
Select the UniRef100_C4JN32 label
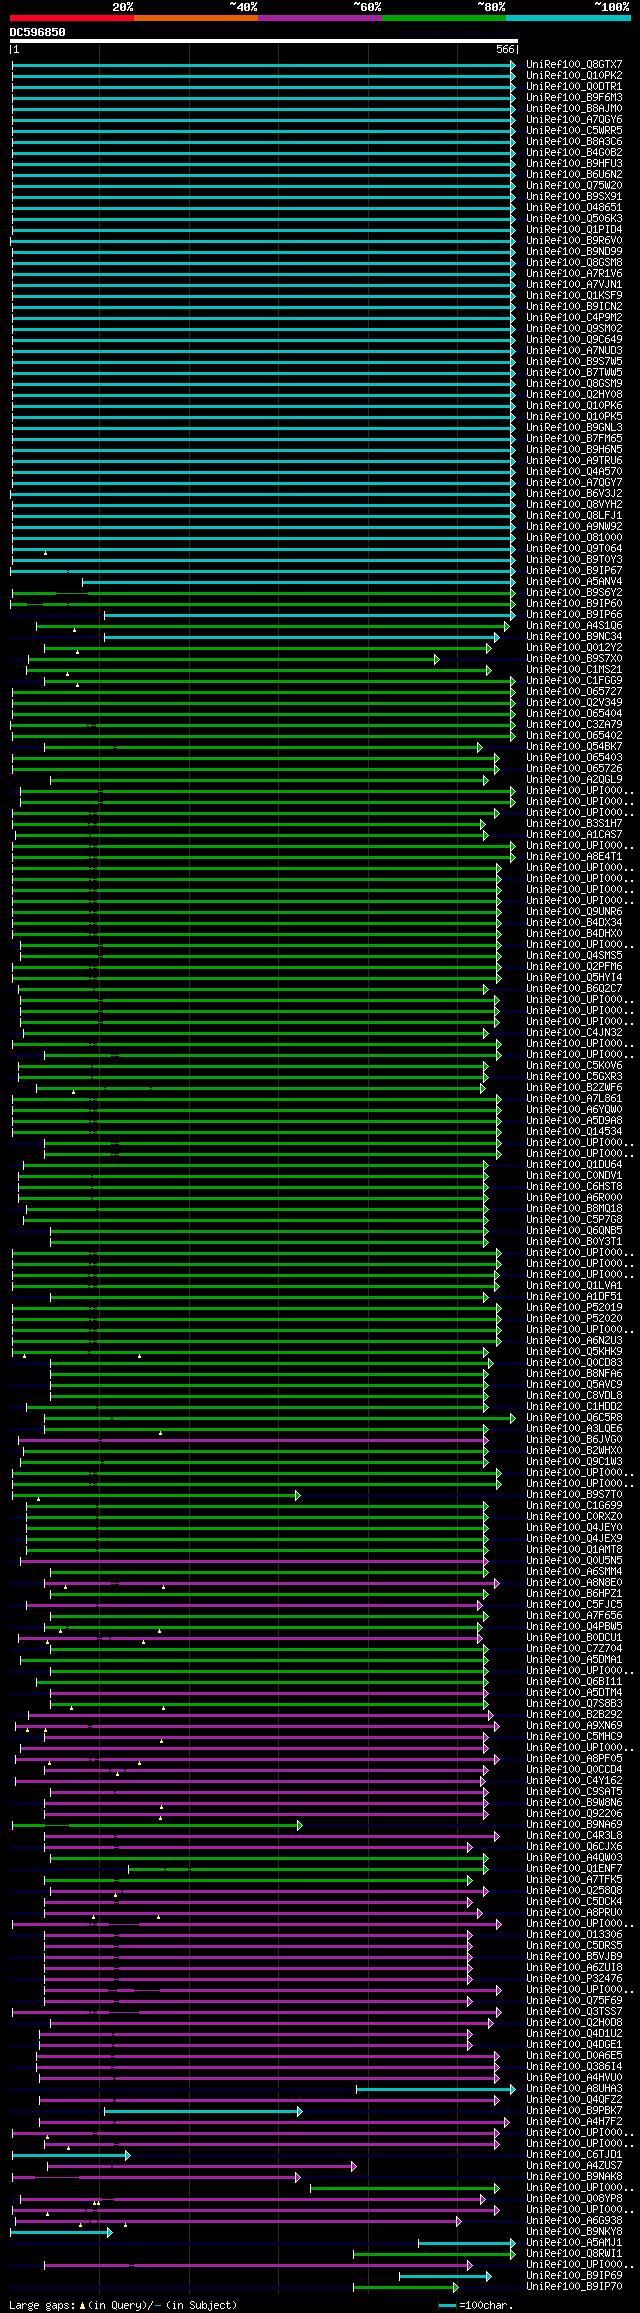pos(574,1033)
